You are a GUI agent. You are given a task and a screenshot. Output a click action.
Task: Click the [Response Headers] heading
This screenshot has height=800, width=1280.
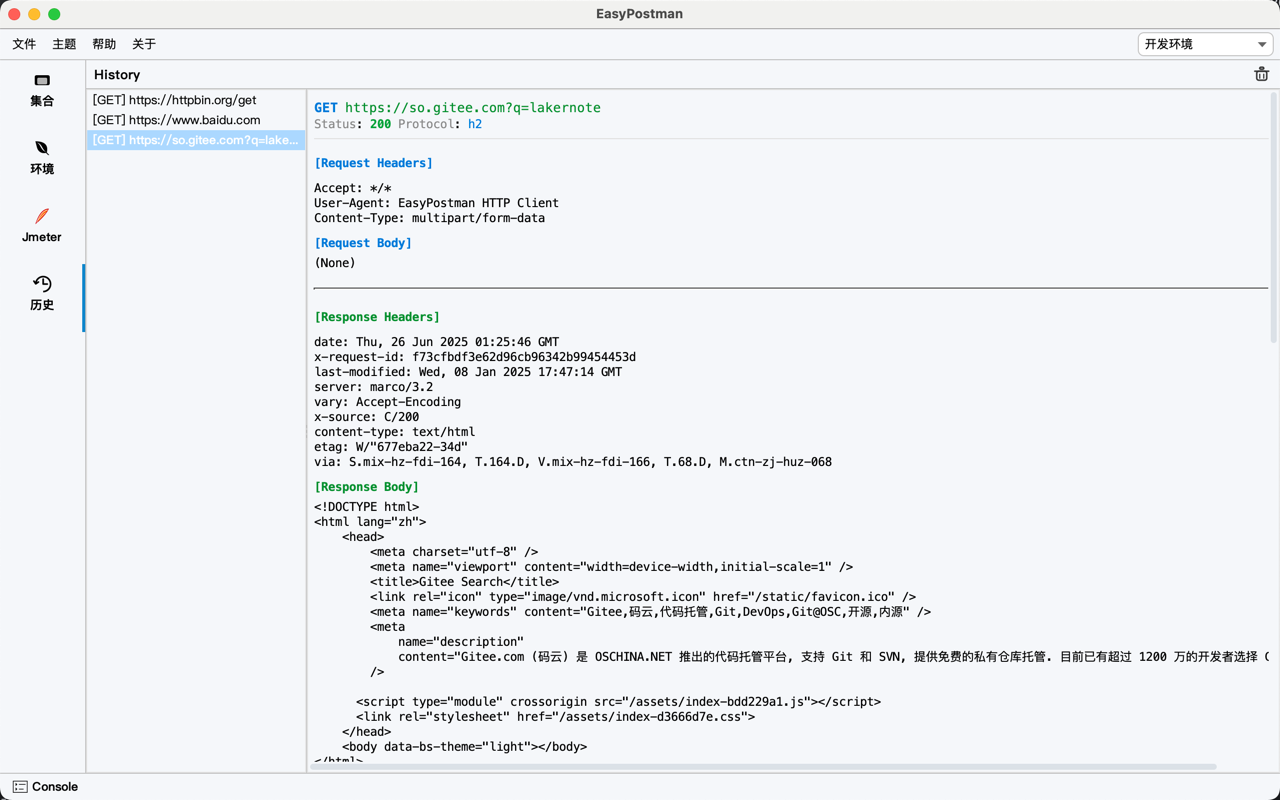coord(377,317)
